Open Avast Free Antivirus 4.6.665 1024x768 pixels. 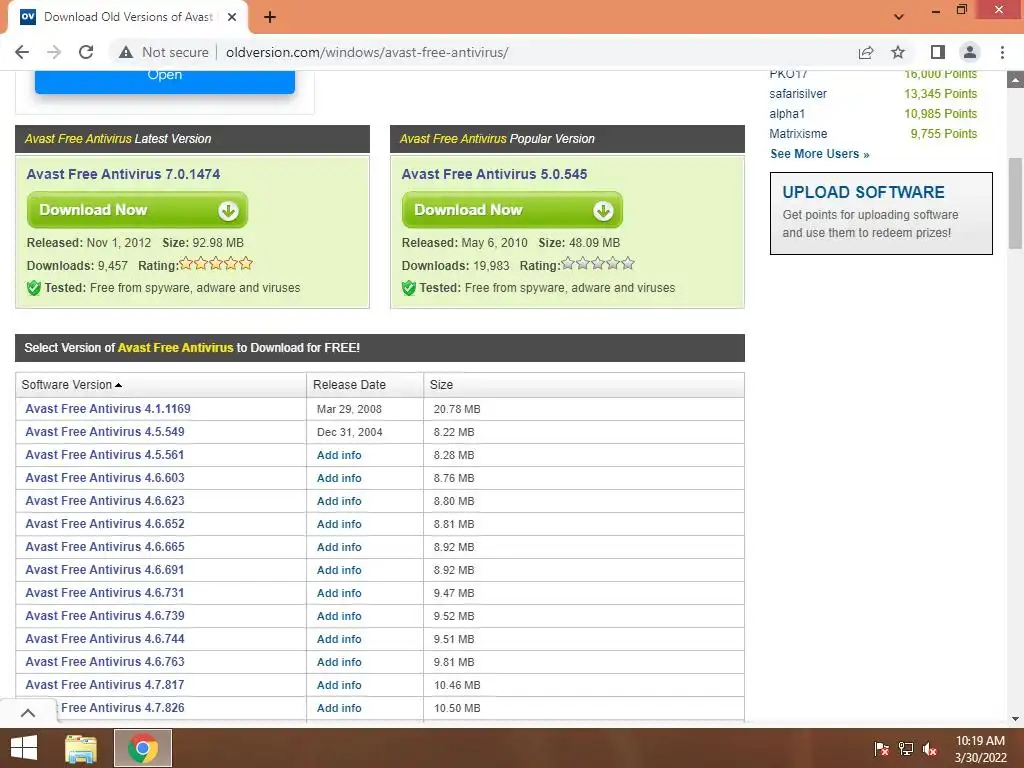(104, 547)
